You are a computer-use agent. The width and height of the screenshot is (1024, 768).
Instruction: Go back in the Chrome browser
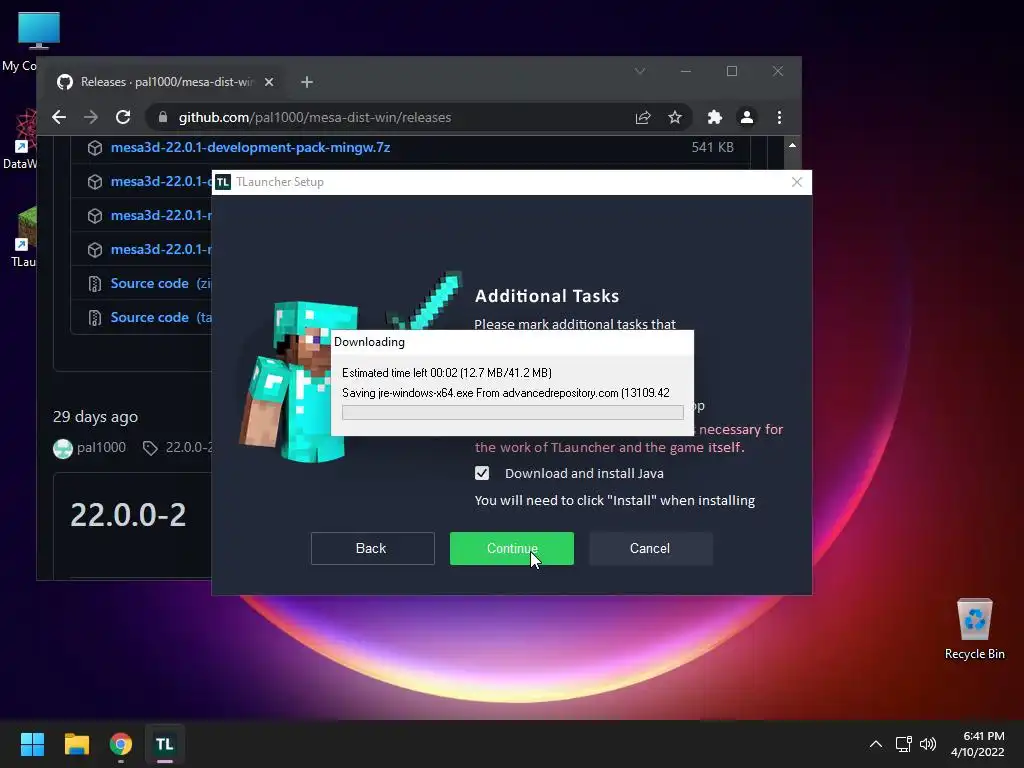click(x=59, y=118)
